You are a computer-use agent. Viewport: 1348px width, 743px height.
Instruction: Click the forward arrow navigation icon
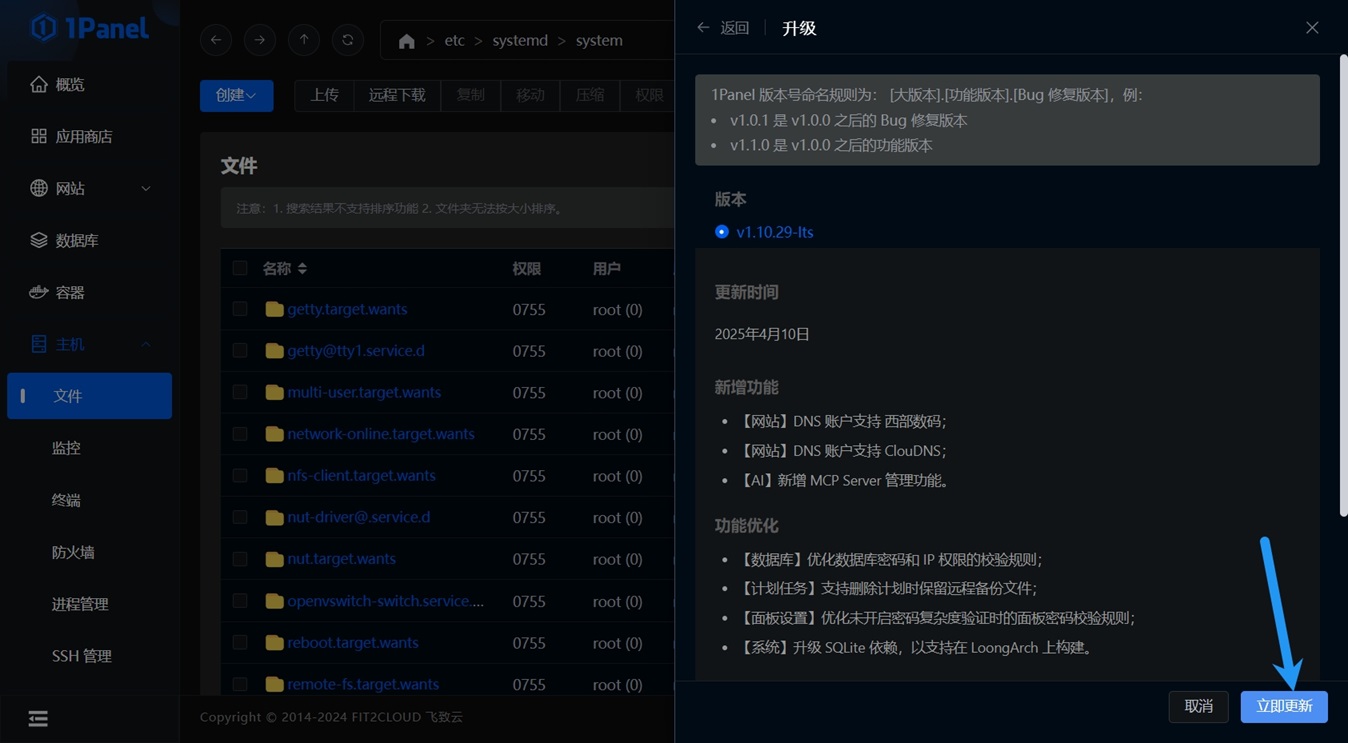click(x=260, y=40)
